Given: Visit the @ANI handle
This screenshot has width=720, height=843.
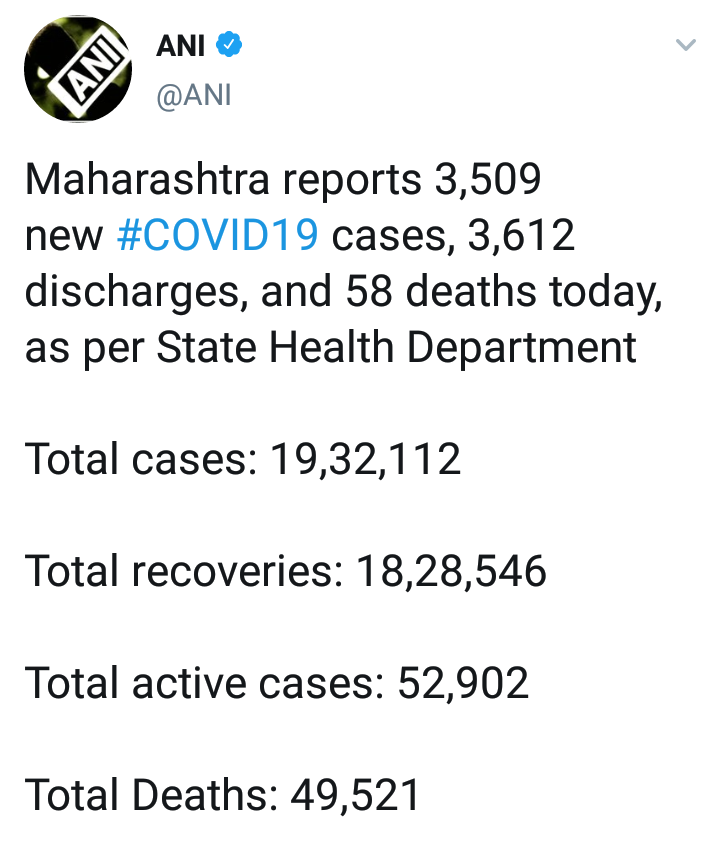Looking at the screenshot, I should tap(194, 96).
